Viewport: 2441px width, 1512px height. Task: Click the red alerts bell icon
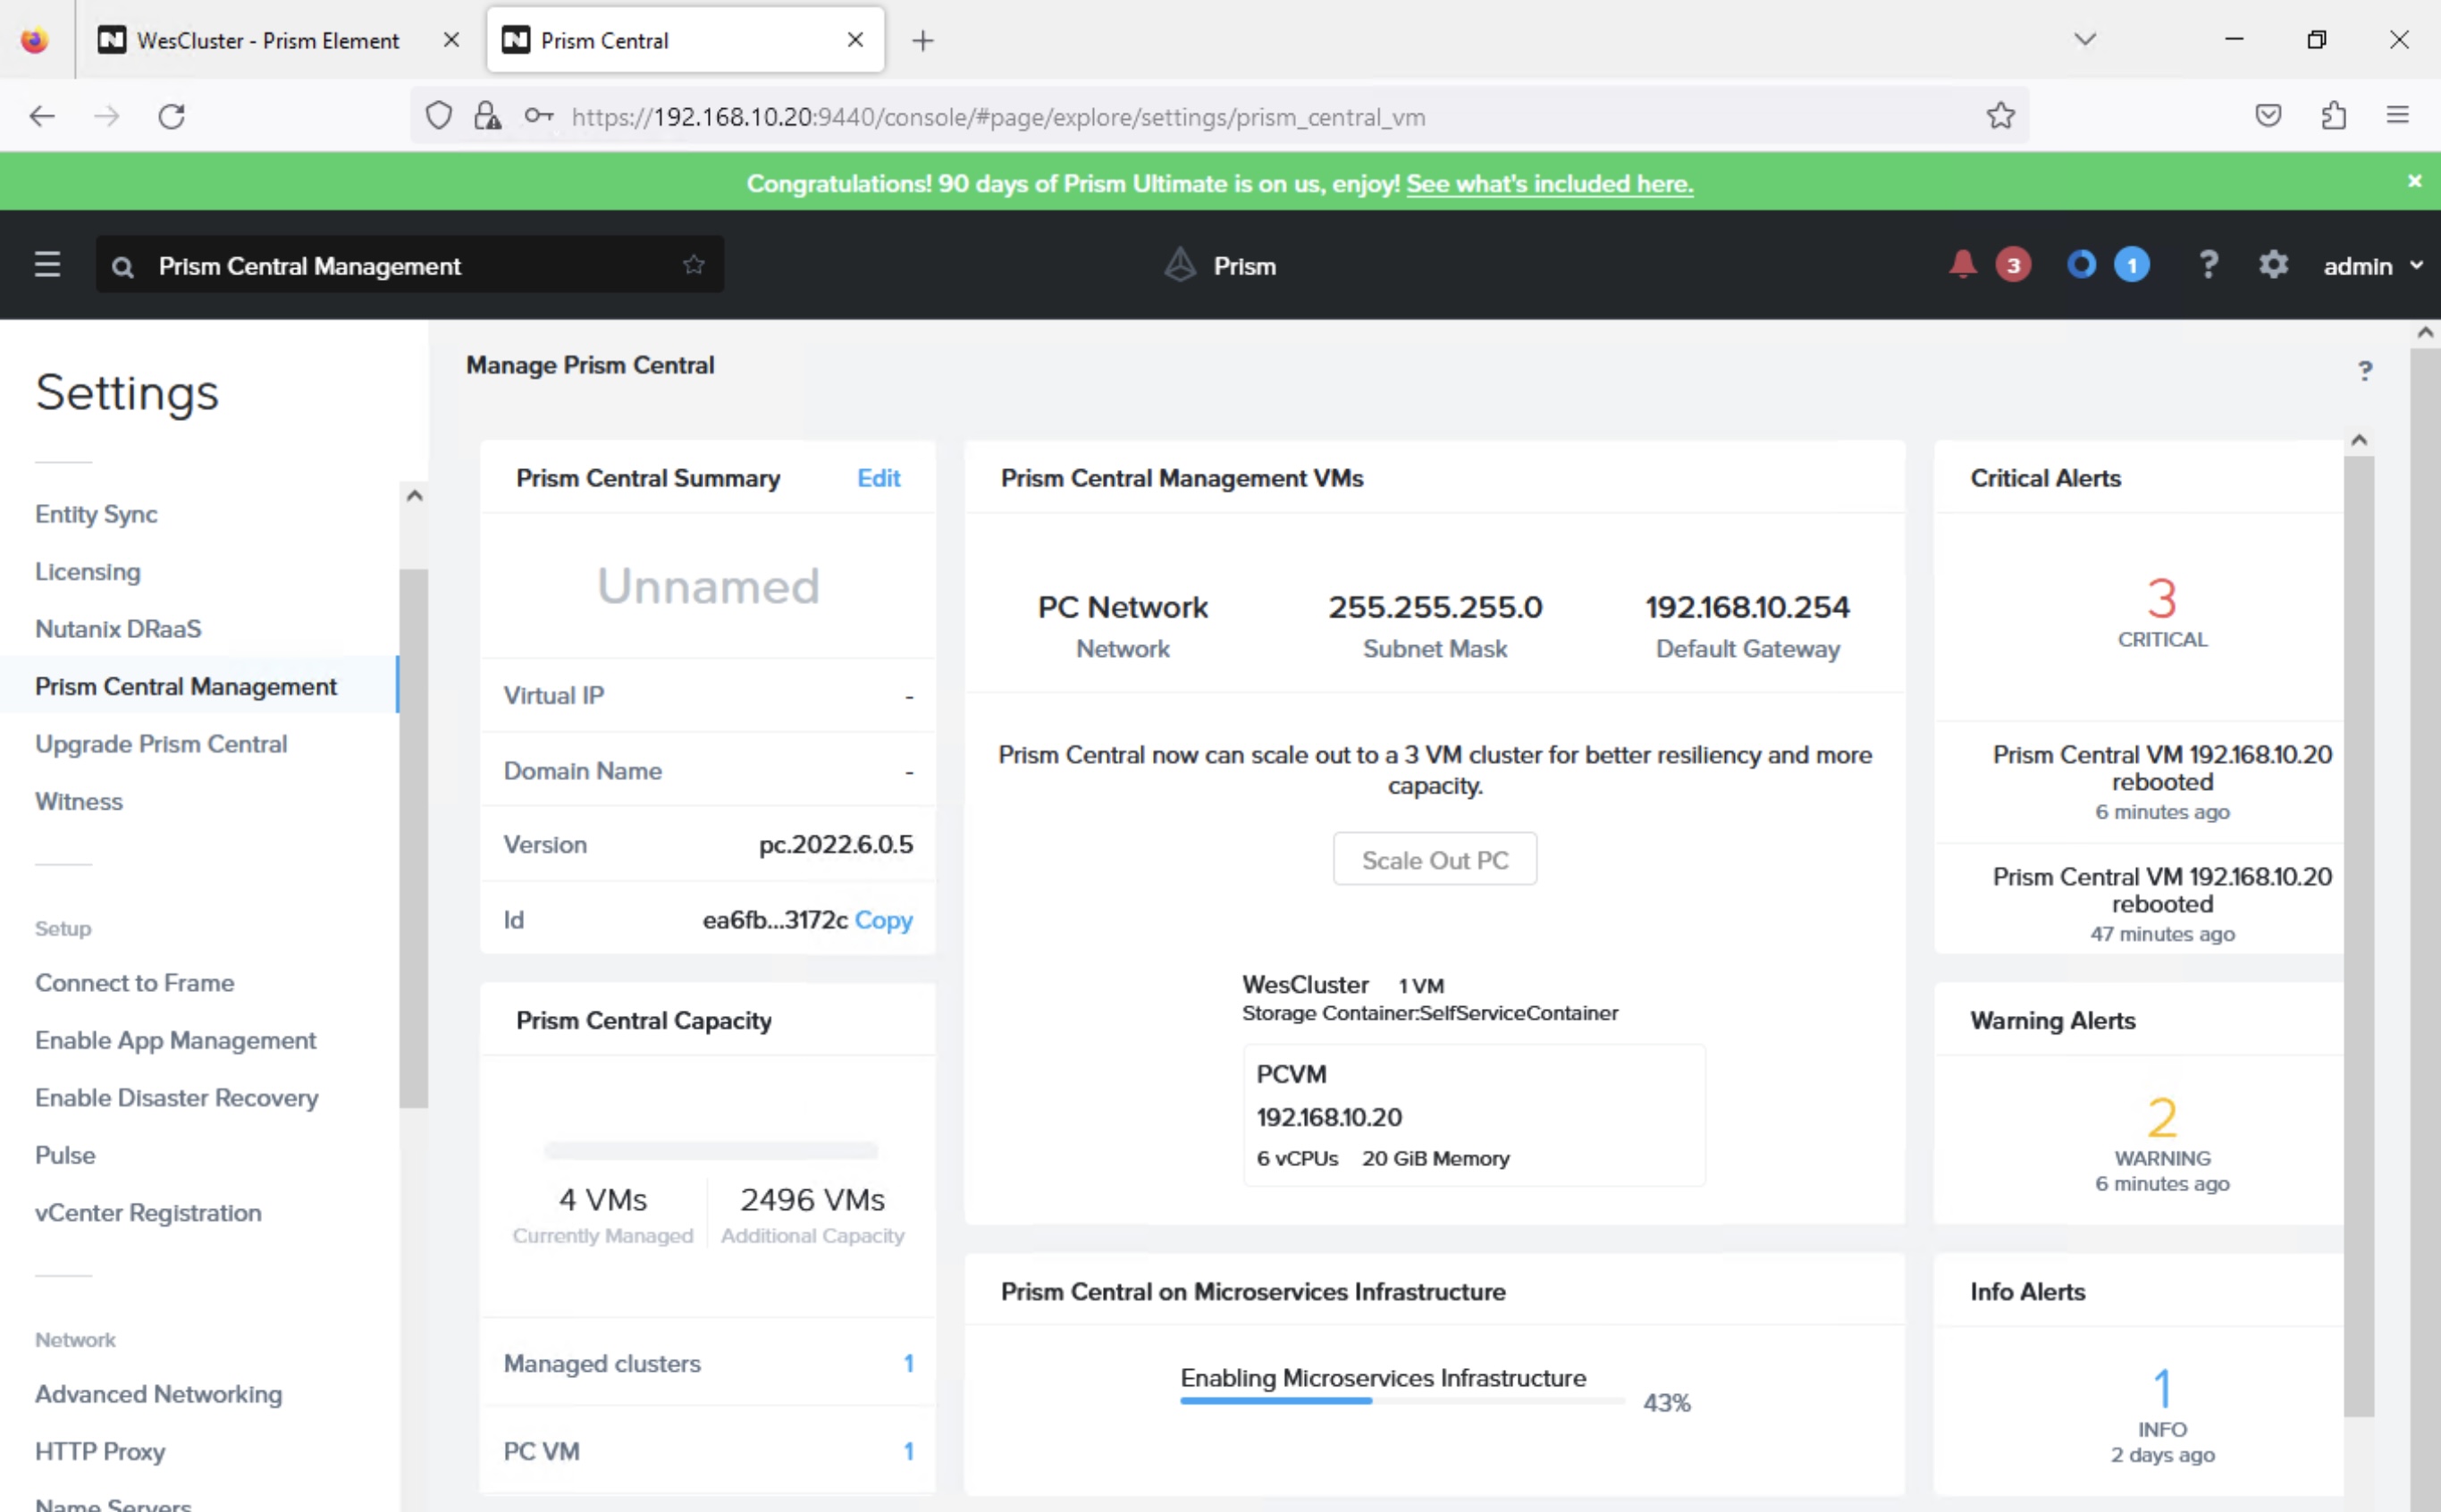pyautogui.click(x=1962, y=264)
